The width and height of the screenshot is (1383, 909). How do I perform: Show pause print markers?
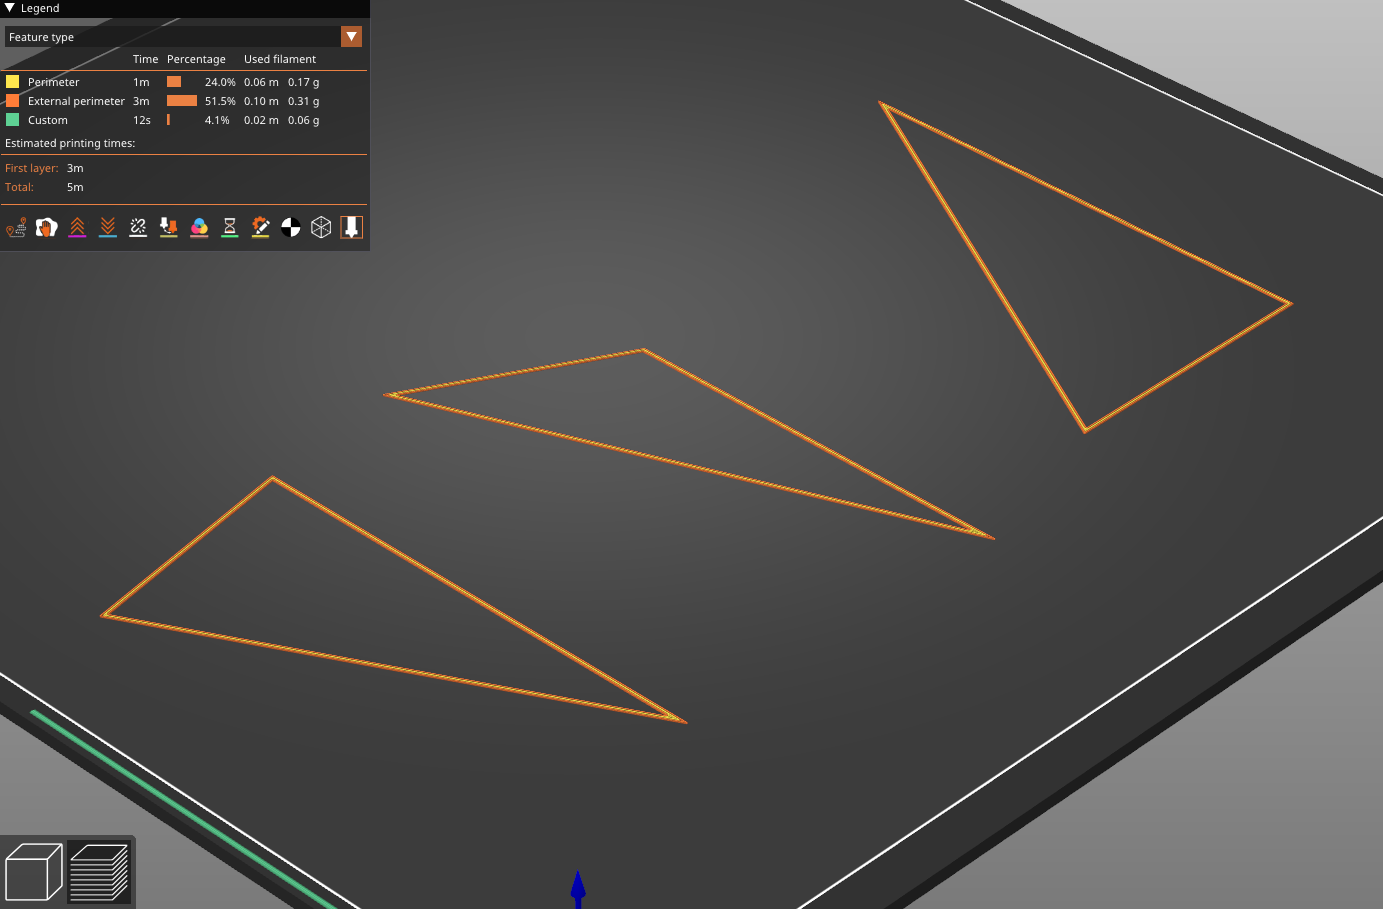coord(230,227)
